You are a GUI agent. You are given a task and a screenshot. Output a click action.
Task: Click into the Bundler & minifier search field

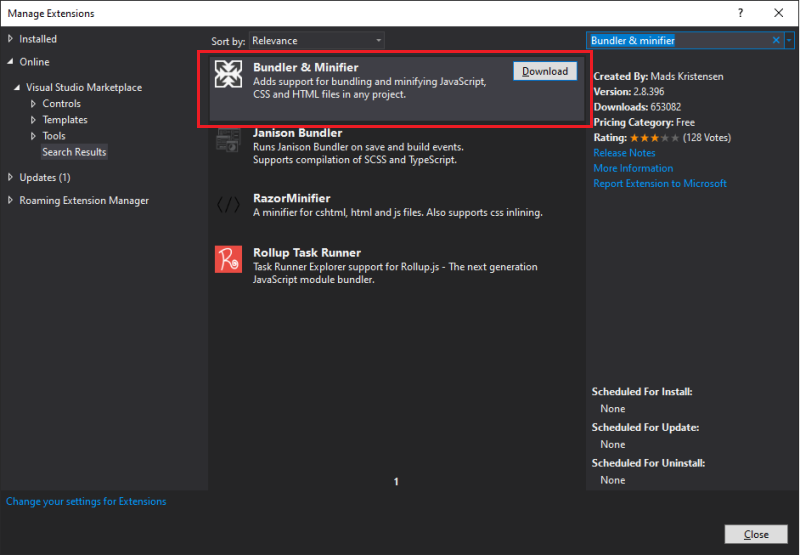[x=679, y=40]
